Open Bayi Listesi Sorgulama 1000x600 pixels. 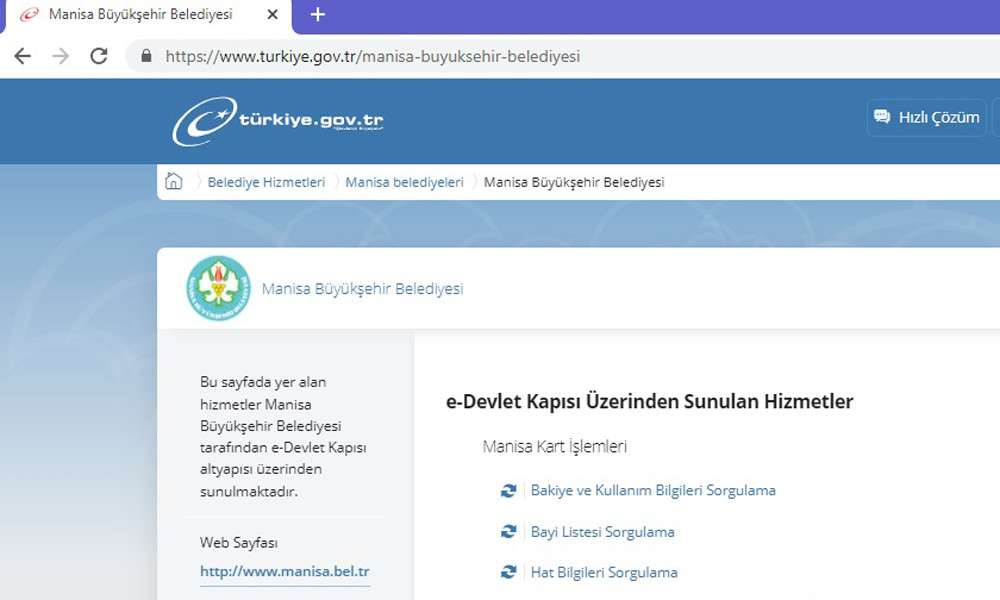(x=602, y=532)
